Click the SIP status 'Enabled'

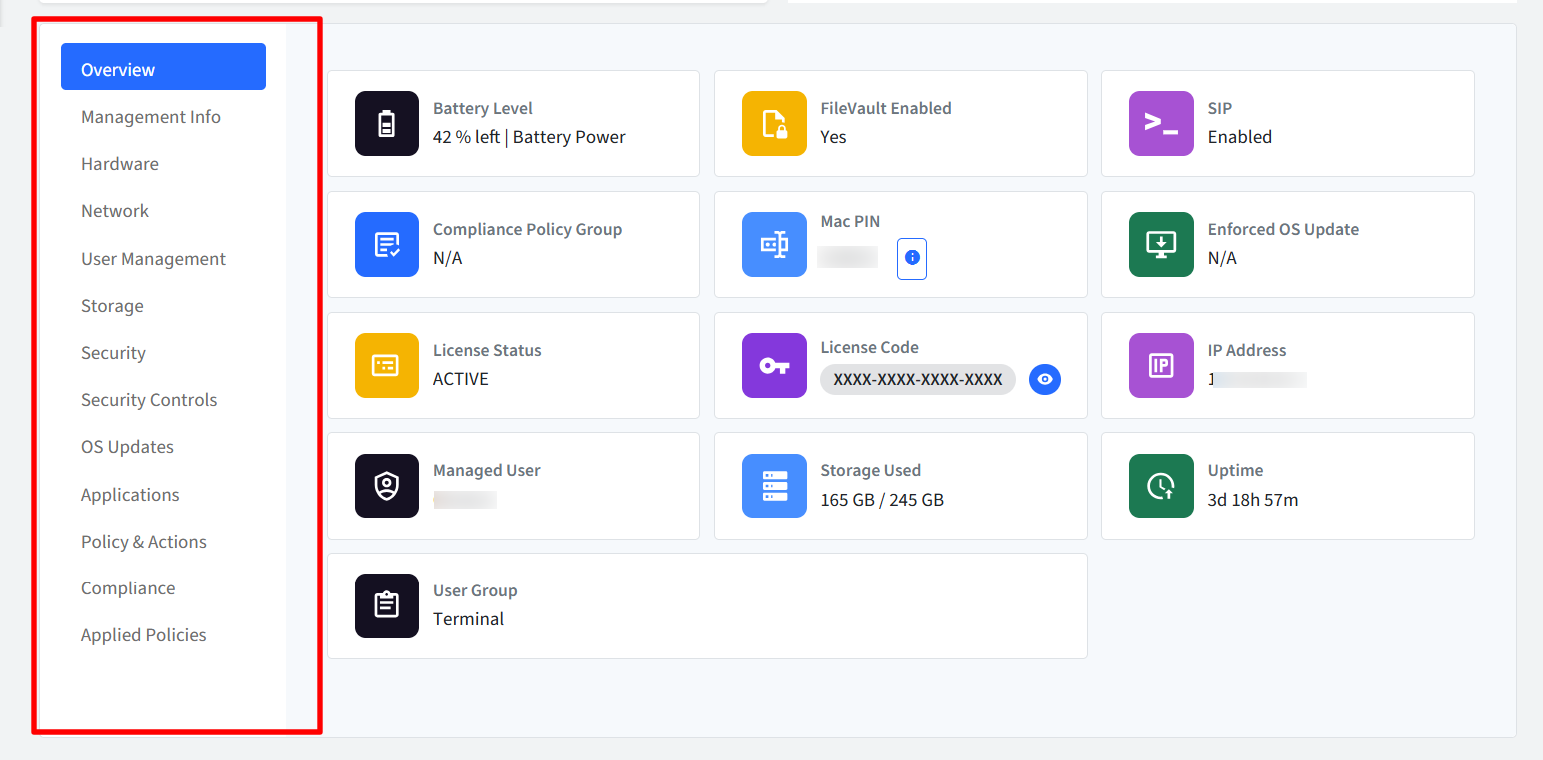[1240, 137]
